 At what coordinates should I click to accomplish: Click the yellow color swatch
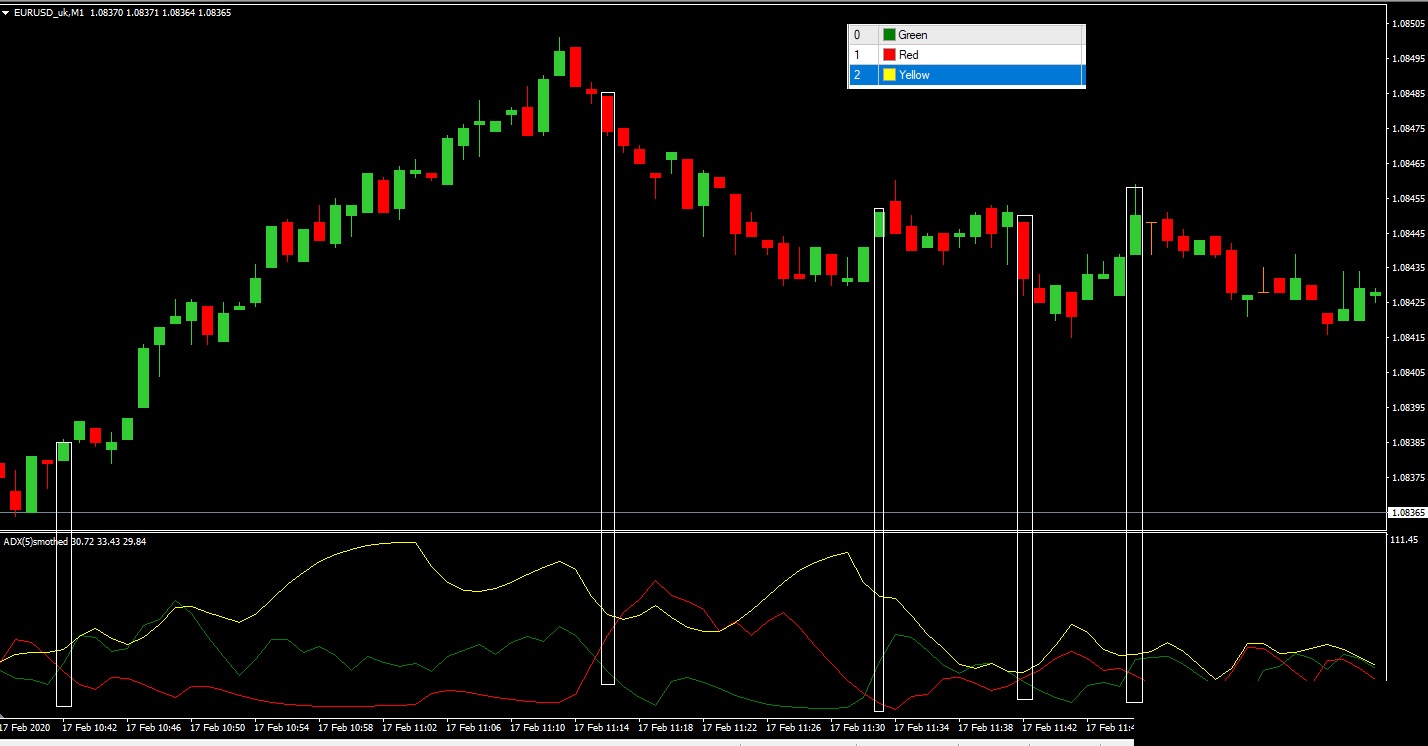pos(889,75)
